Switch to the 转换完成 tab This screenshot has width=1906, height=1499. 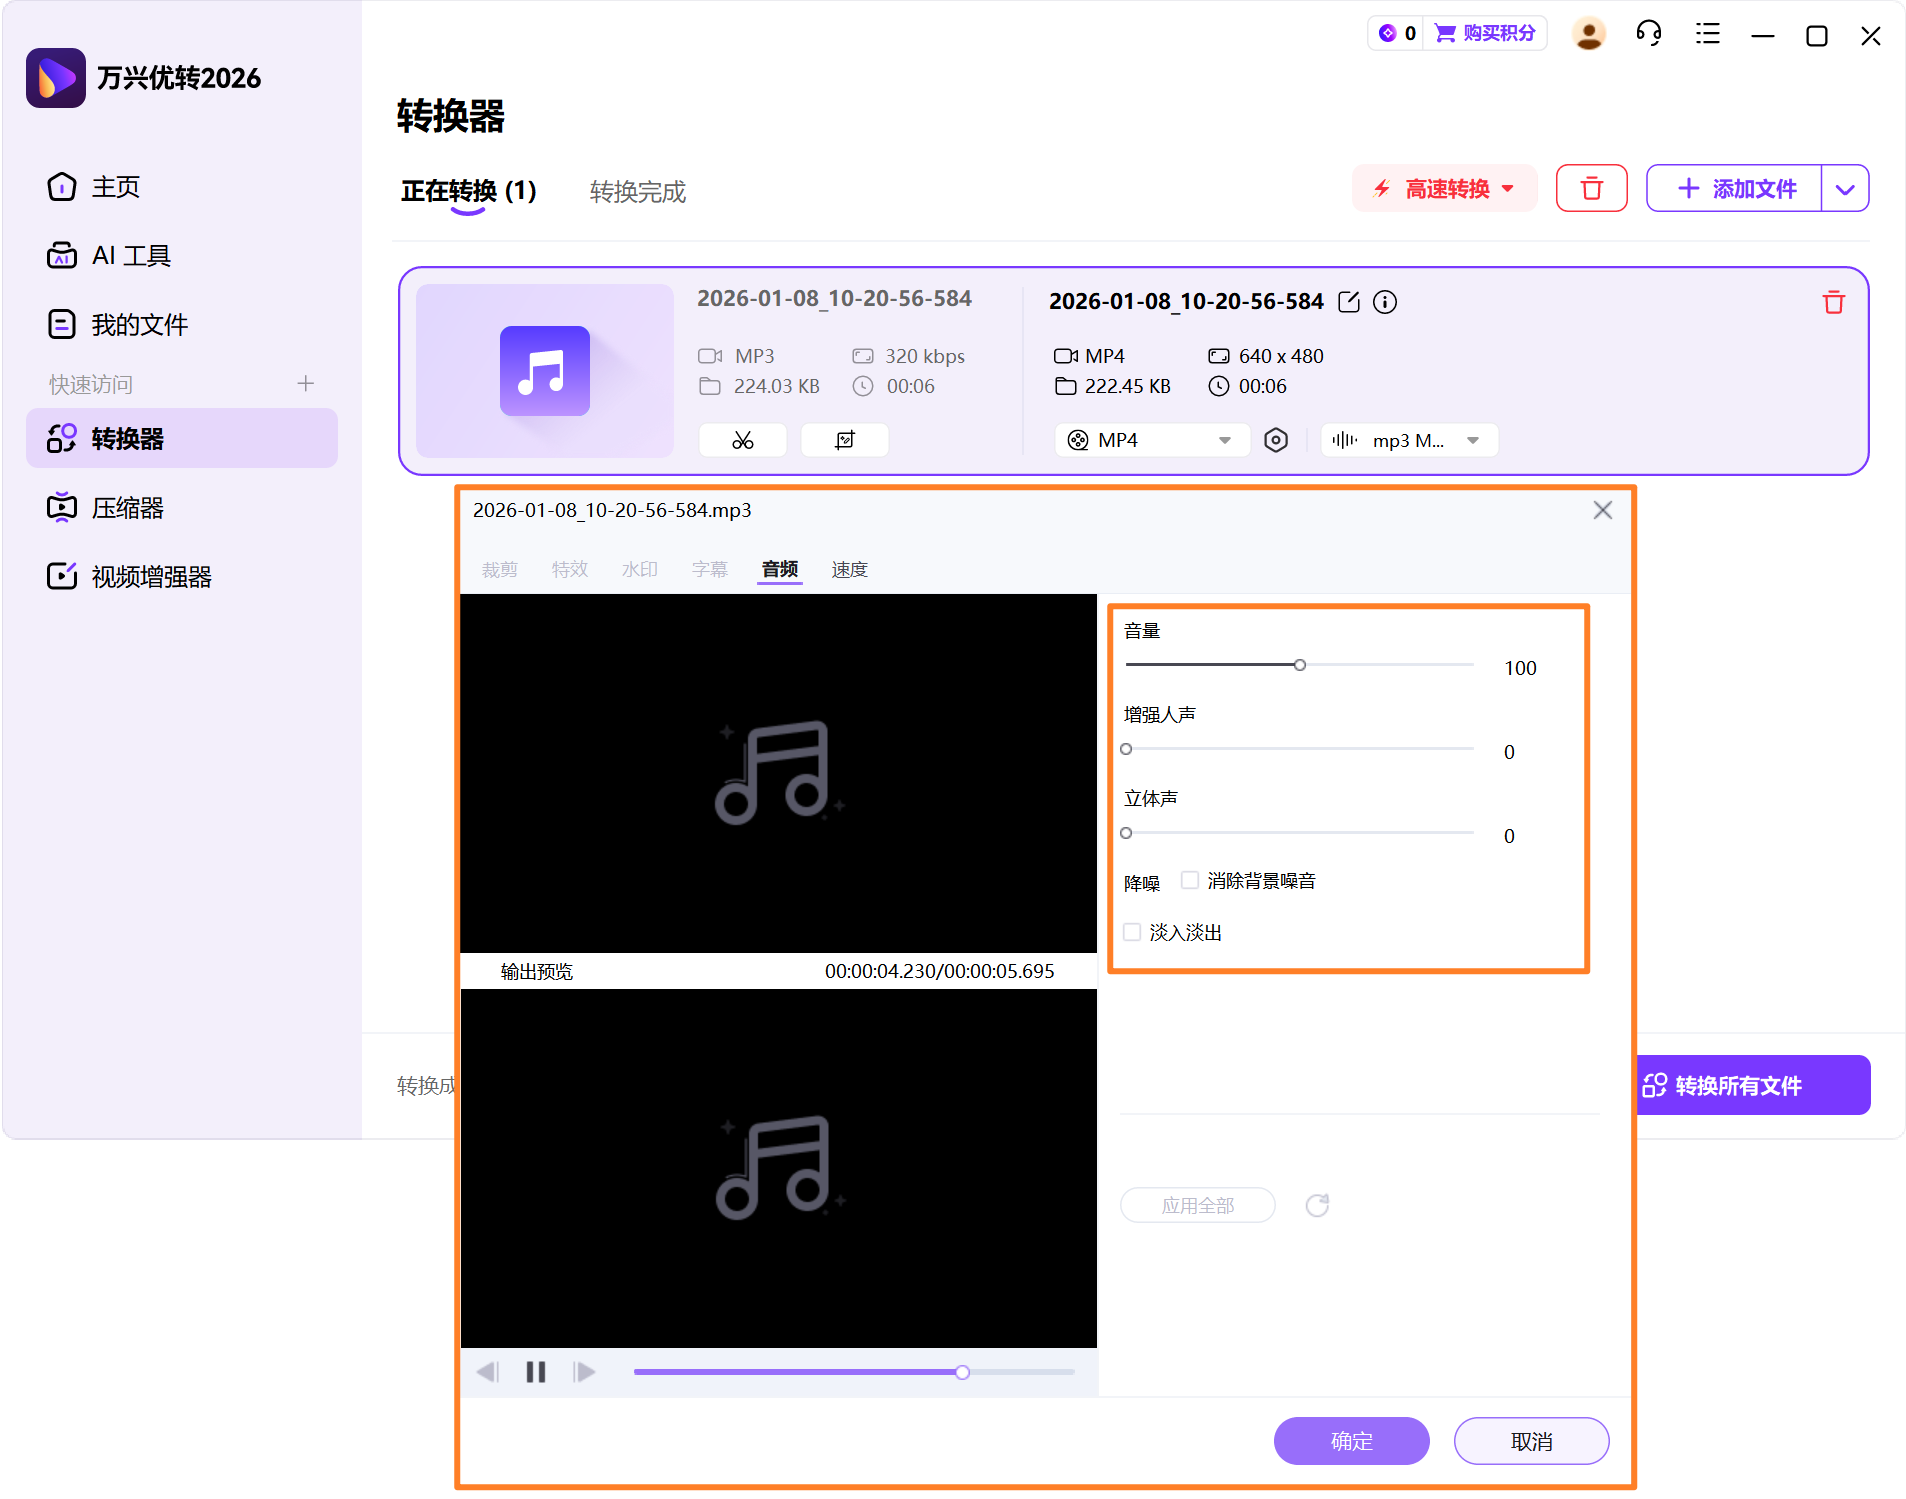pos(637,192)
